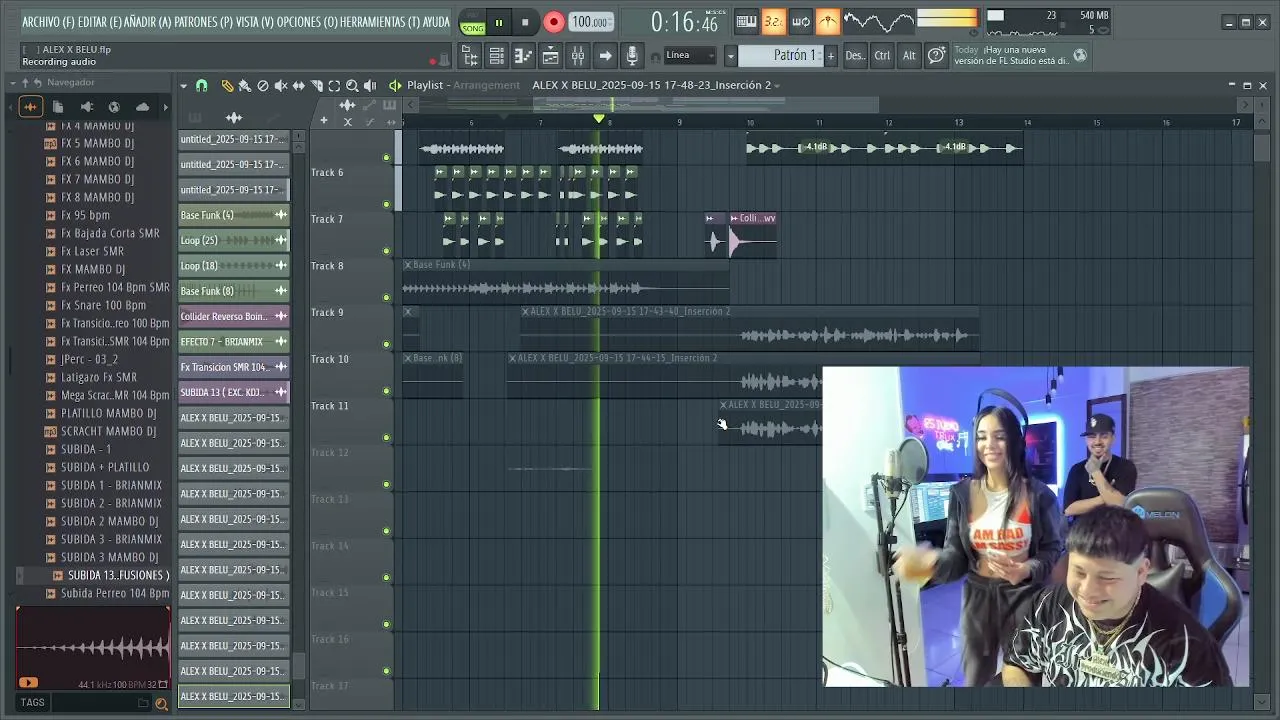Screen dimensions: 1280x720
Task: Open the clip title Inserción 2 dropdown
Action: [777, 86]
